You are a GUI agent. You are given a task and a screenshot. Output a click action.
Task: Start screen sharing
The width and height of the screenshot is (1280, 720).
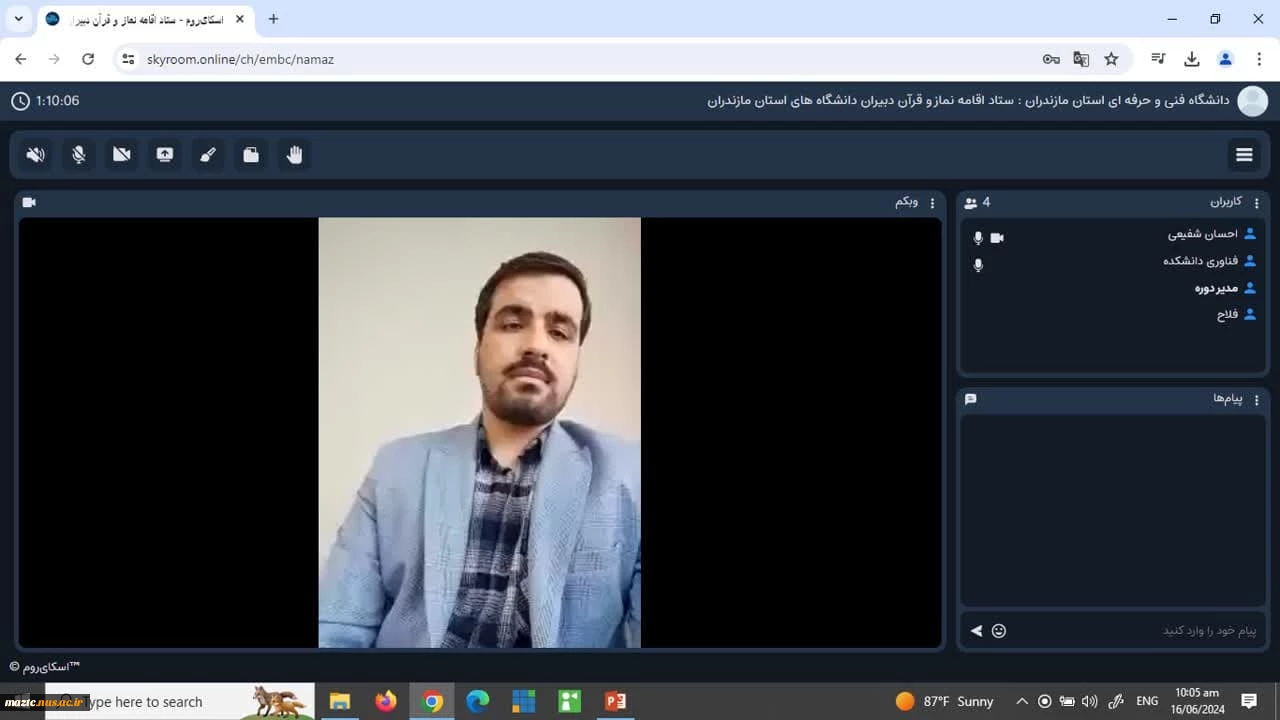pyautogui.click(x=165, y=154)
